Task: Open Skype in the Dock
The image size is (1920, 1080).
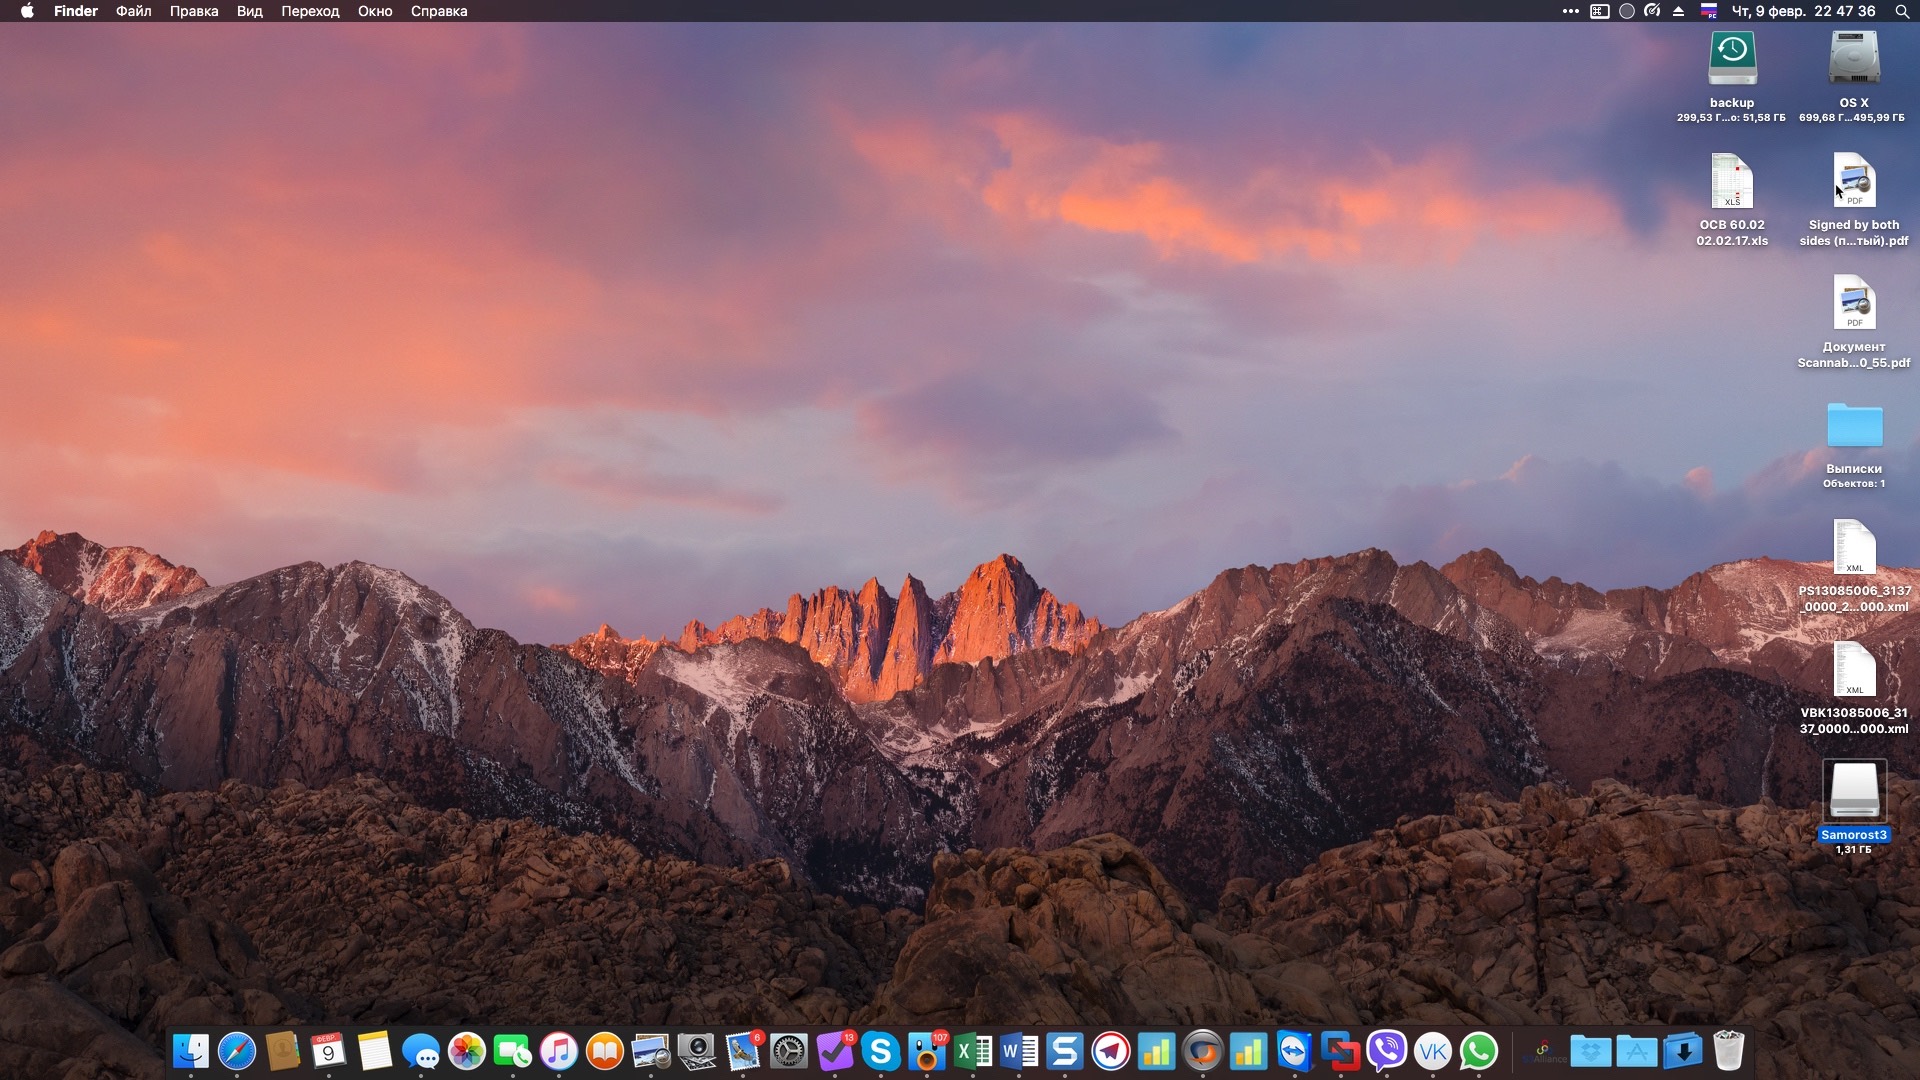Action: (x=880, y=1051)
